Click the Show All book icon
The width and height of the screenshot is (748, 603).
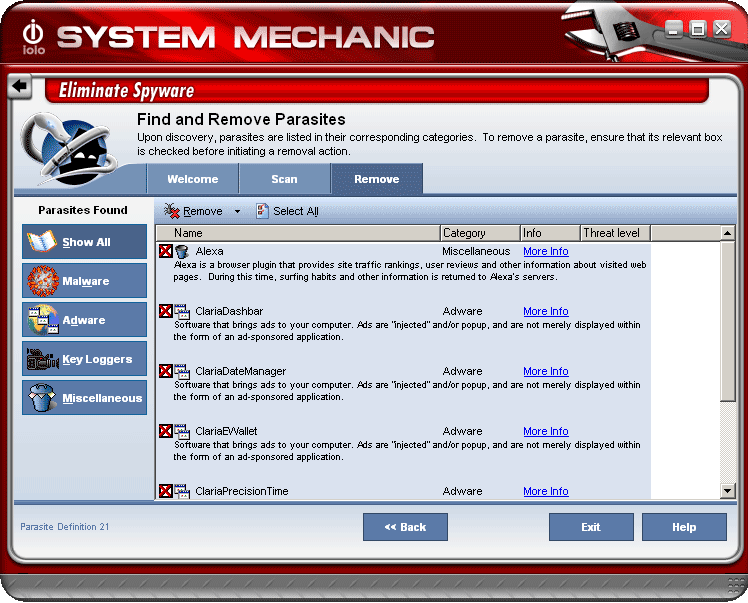pos(42,241)
